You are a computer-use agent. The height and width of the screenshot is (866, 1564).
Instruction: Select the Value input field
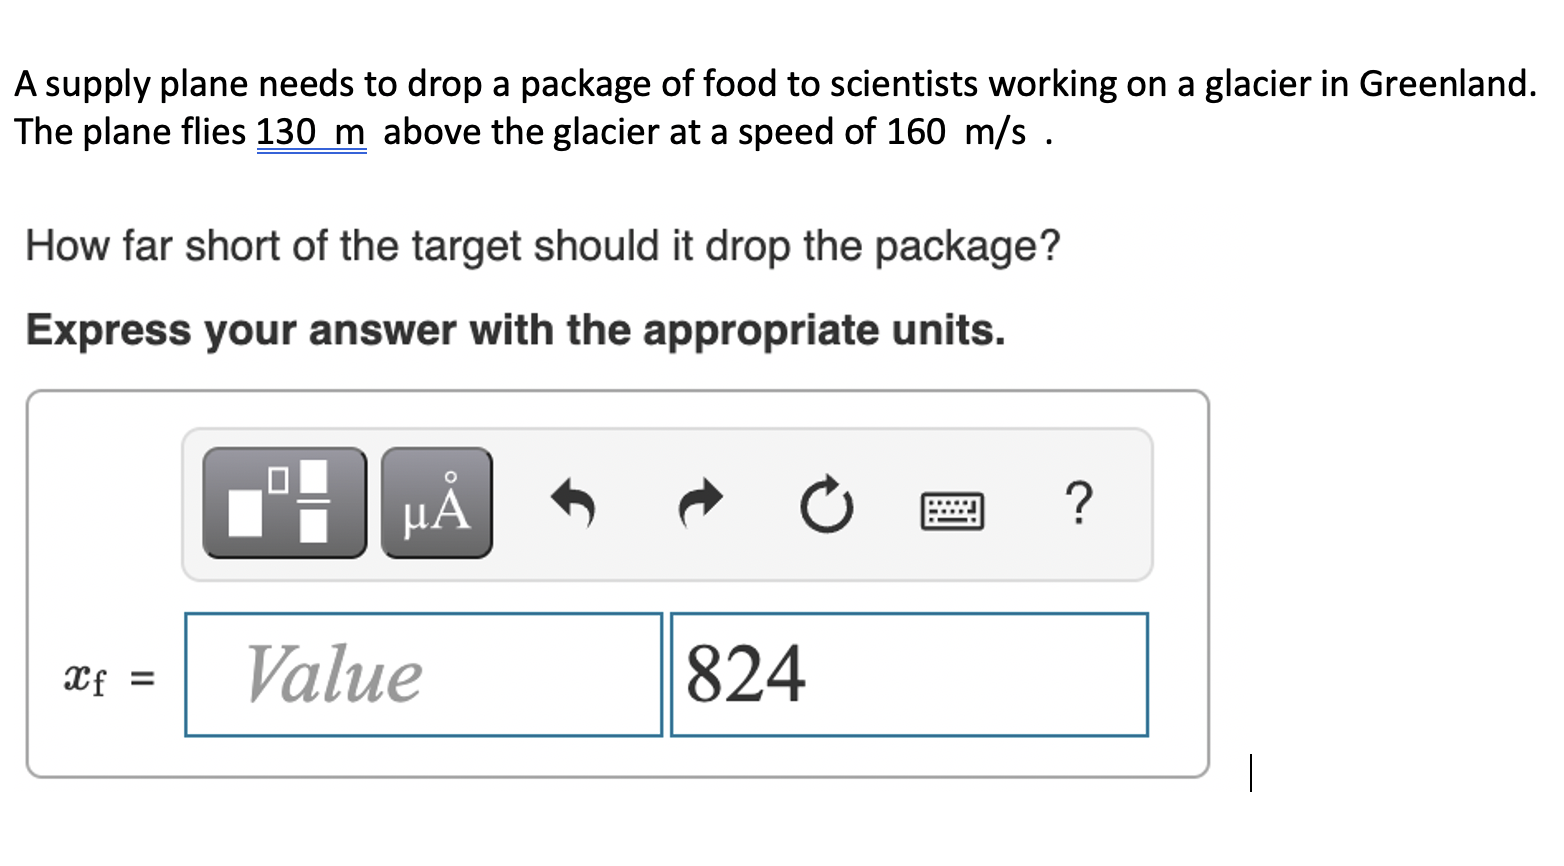click(423, 675)
